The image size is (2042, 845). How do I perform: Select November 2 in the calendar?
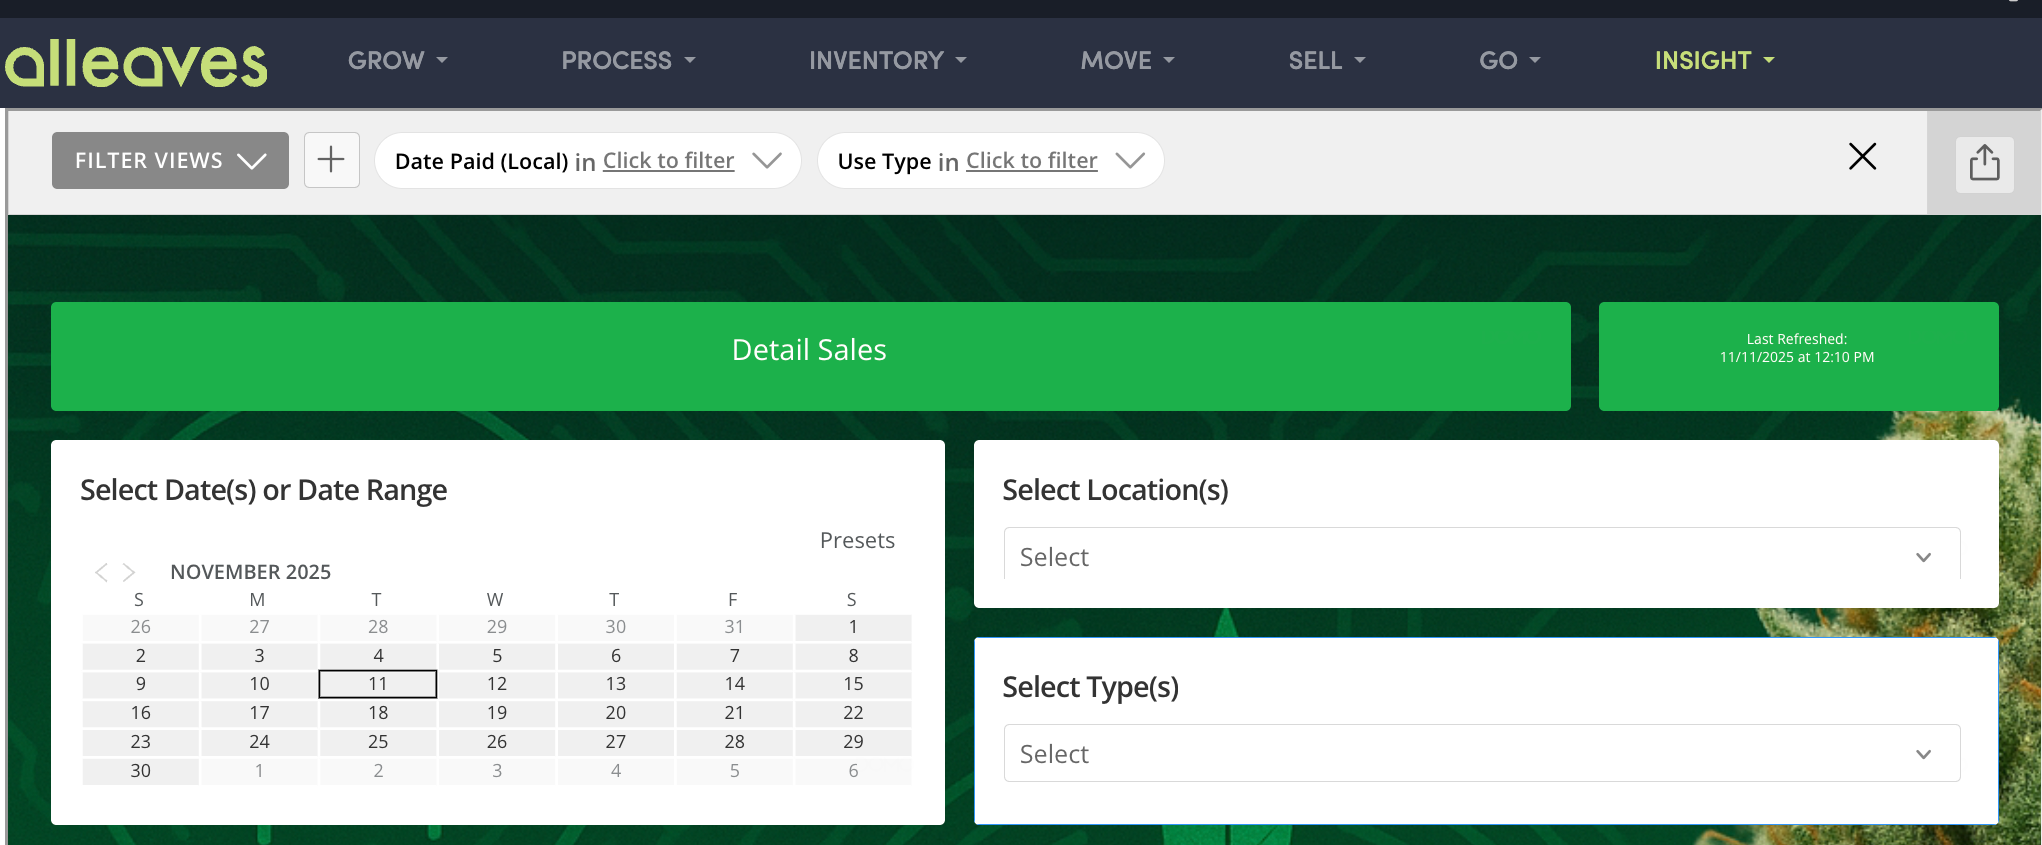point(140,656)
